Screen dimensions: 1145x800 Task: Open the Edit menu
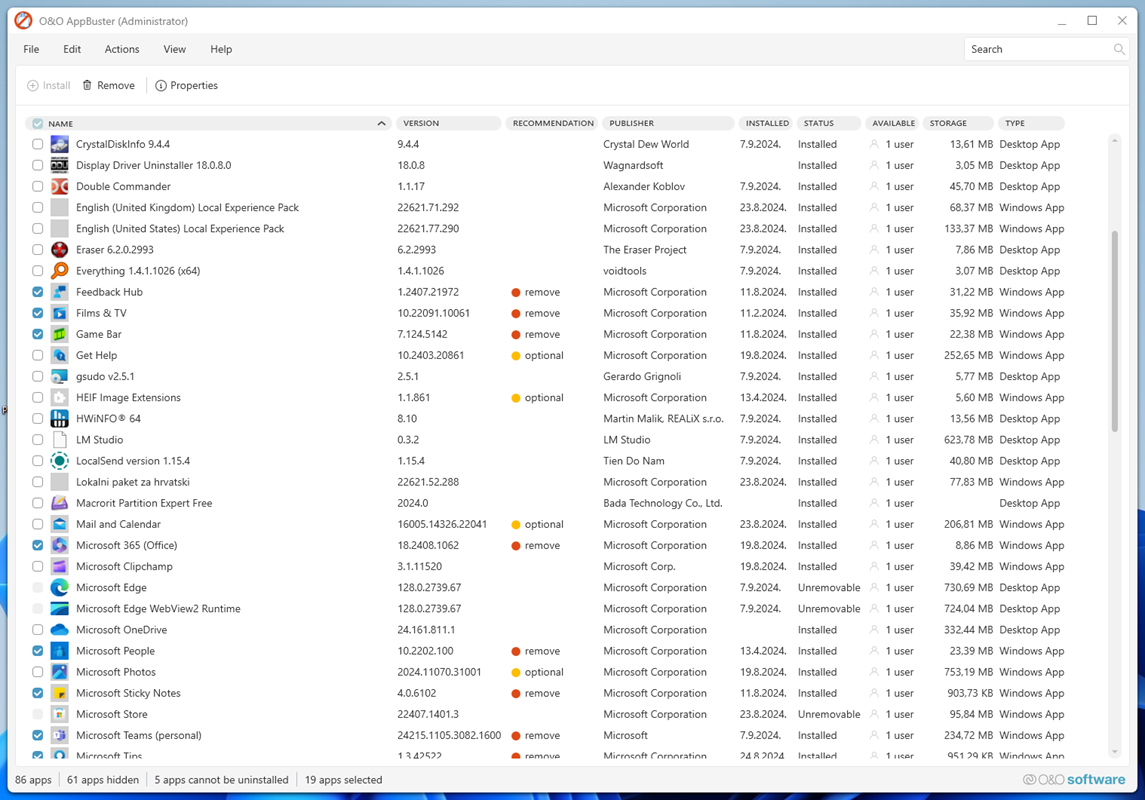point(72,50)
